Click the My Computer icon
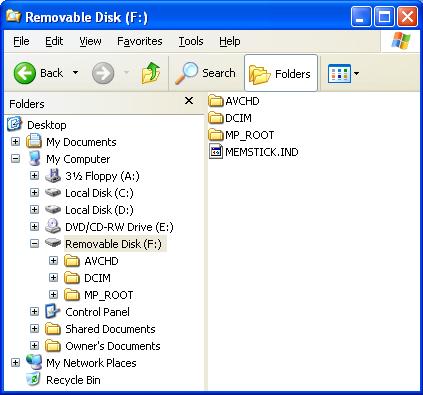 pyautogui.click(x=34, y=158)
